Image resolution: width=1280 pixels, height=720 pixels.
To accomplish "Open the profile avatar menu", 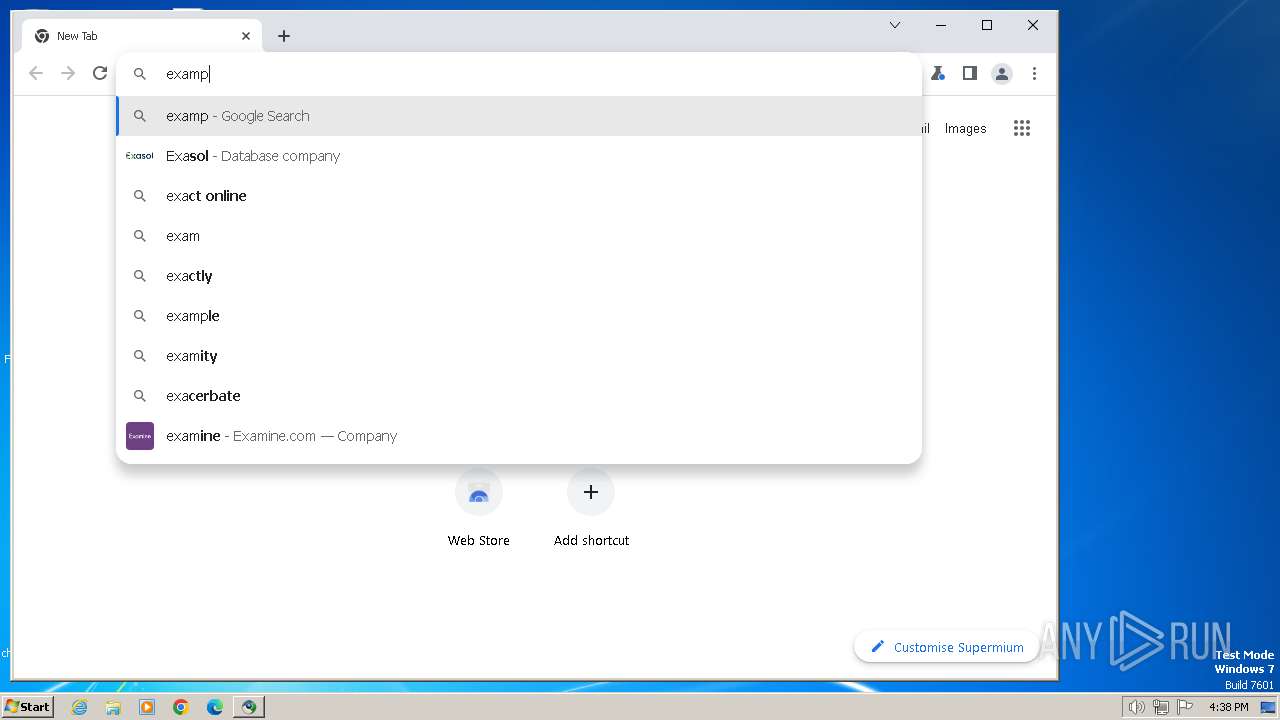I will coord(1001,73).
